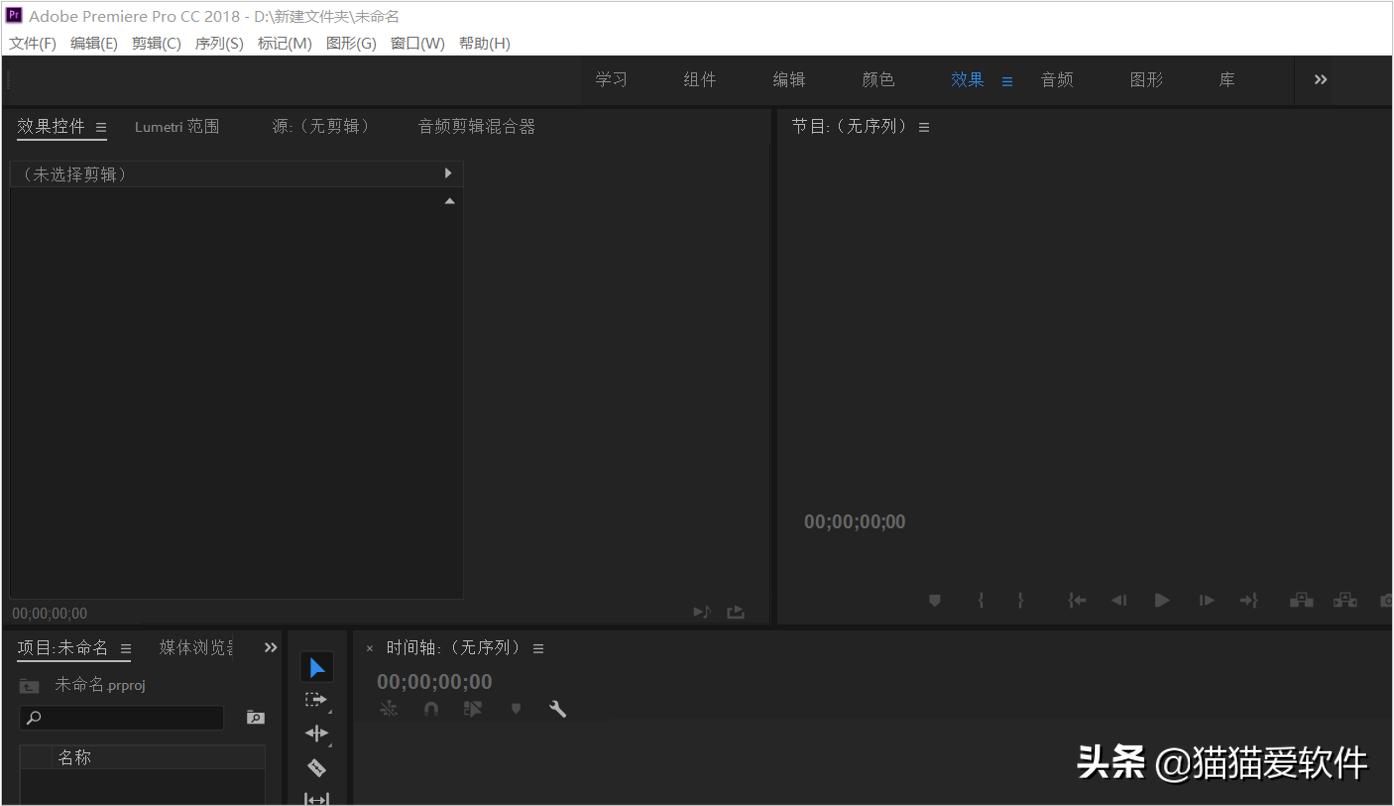Enable snapping with the magnet icon
The image size is (1394, 806).
[430, 708]
